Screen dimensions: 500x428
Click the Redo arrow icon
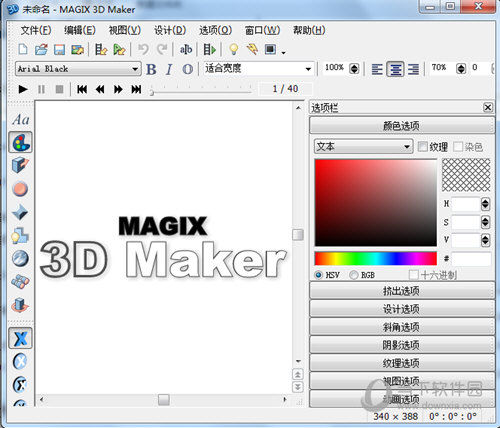(162, 50)
